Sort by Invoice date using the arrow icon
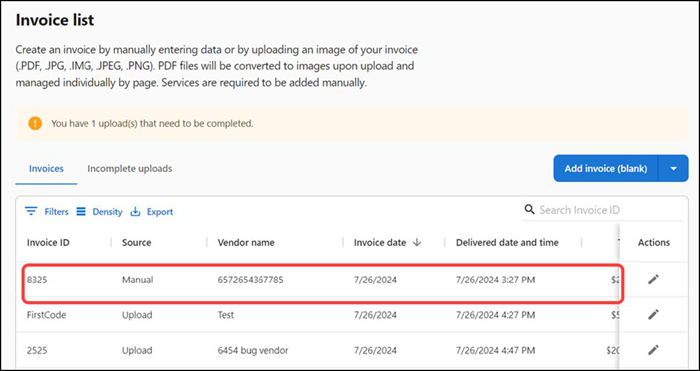This screenshot has width=700, height=371. click(417, 242)
